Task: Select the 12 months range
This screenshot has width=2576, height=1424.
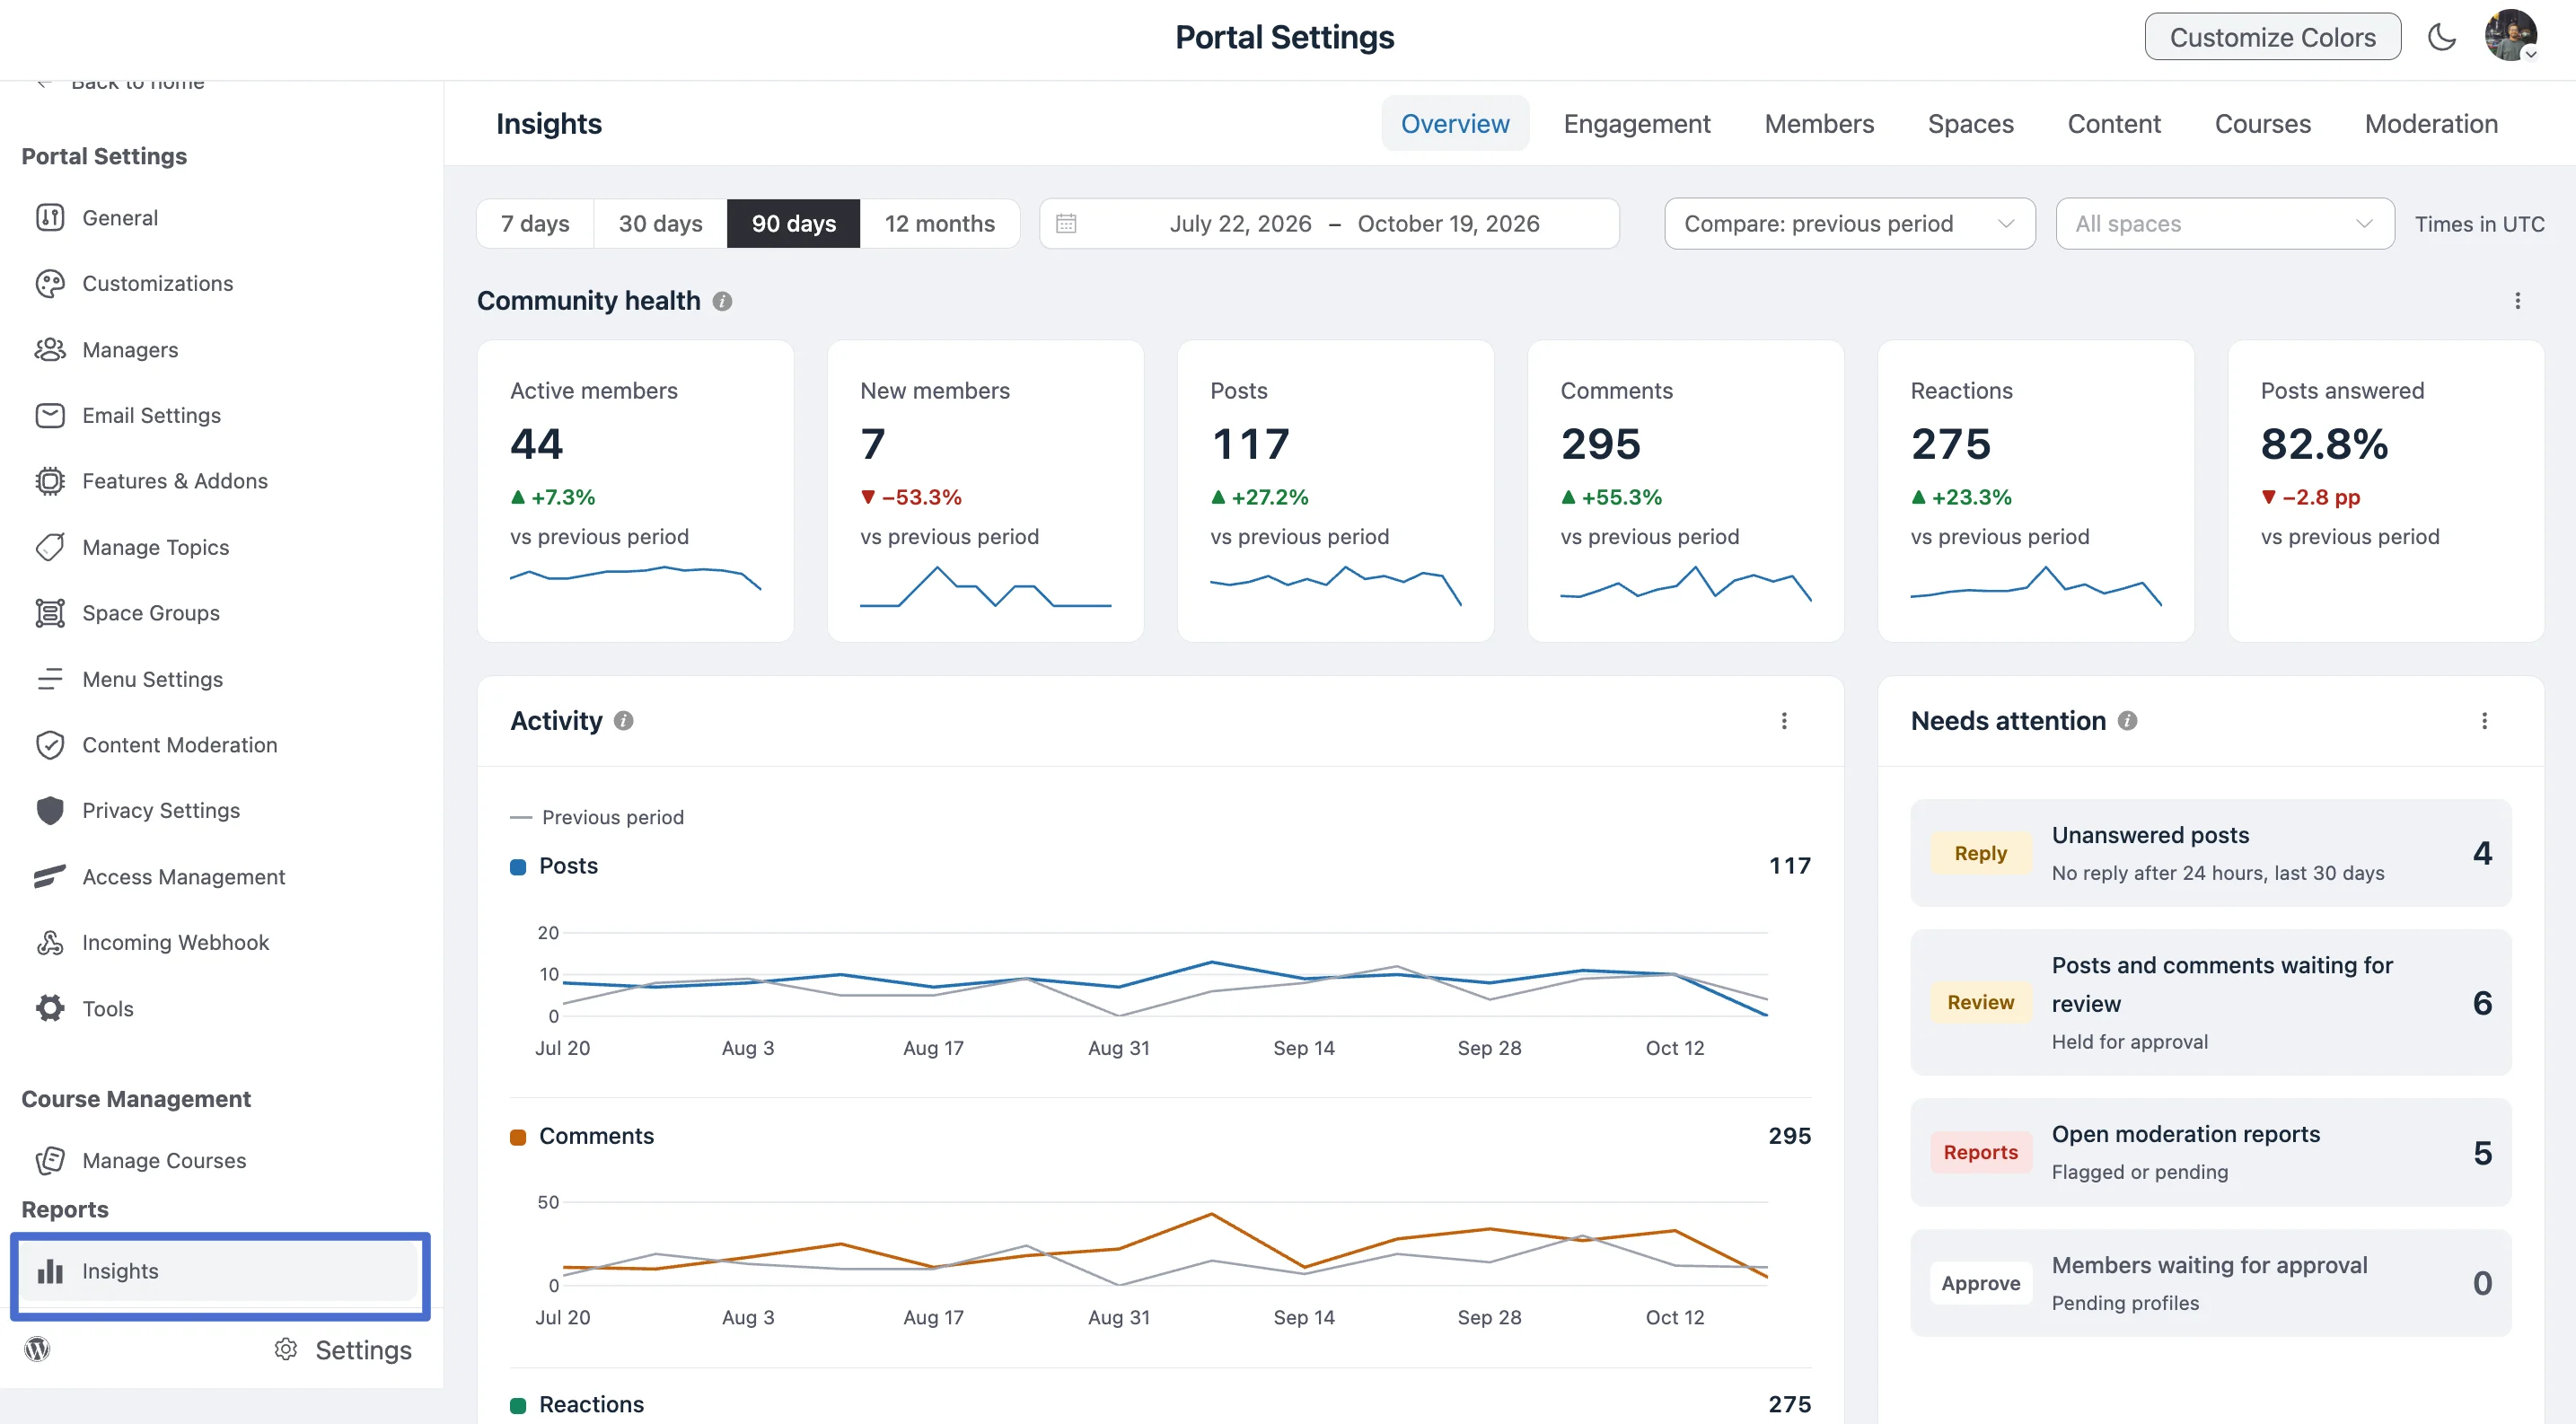Action: tap(939, 224)
